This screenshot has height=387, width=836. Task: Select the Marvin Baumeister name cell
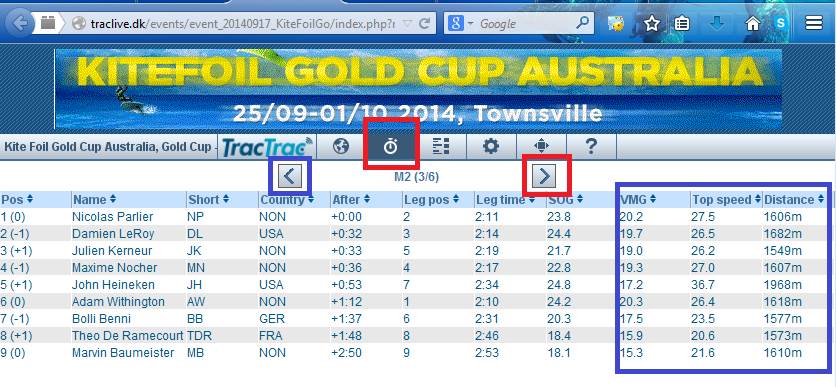click(x=123, y=353)
